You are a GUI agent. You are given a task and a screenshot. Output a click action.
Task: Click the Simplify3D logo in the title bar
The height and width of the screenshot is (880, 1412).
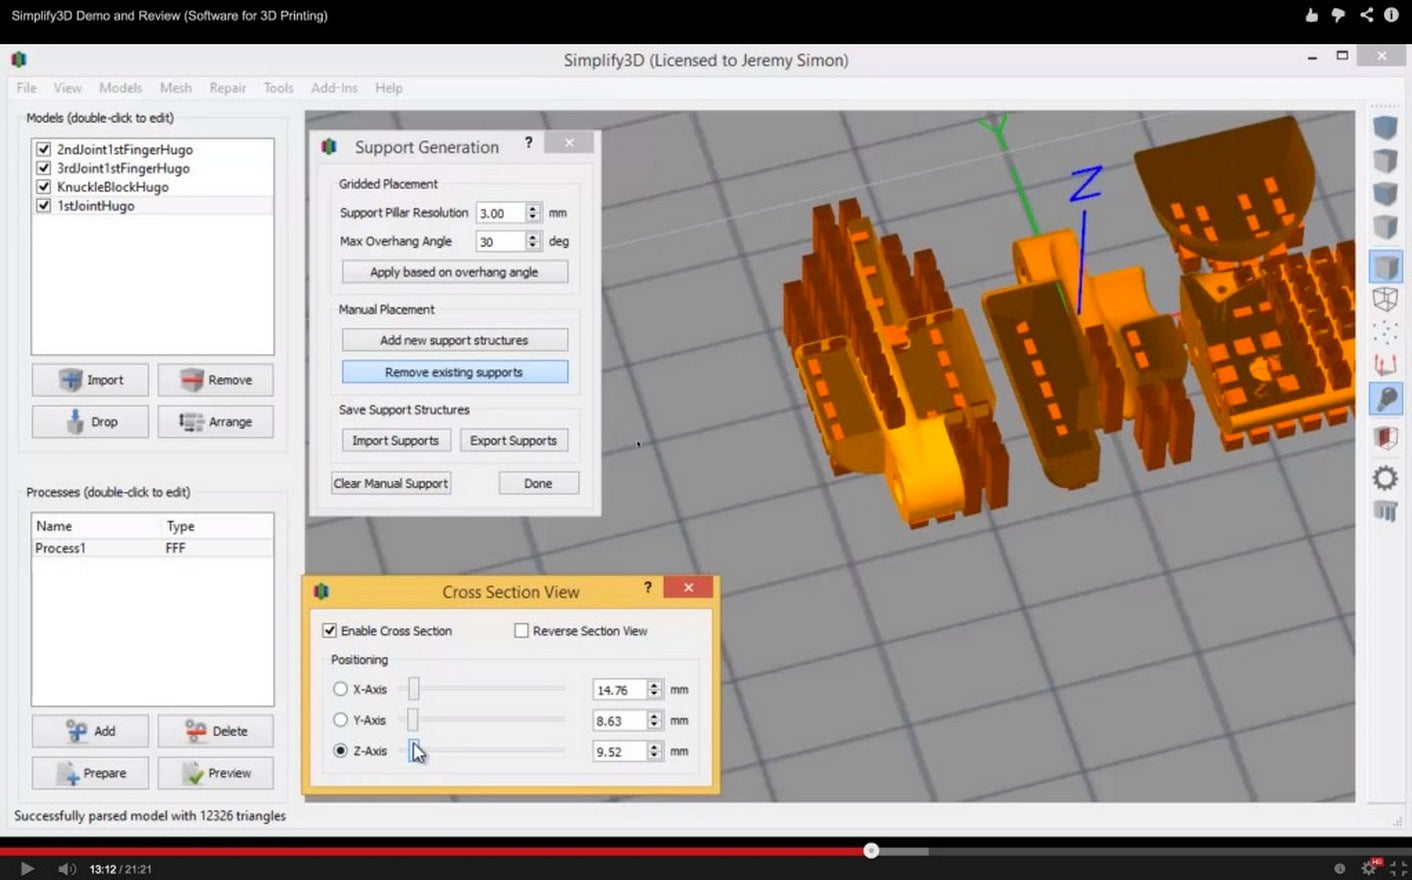(x=18, y=60)
